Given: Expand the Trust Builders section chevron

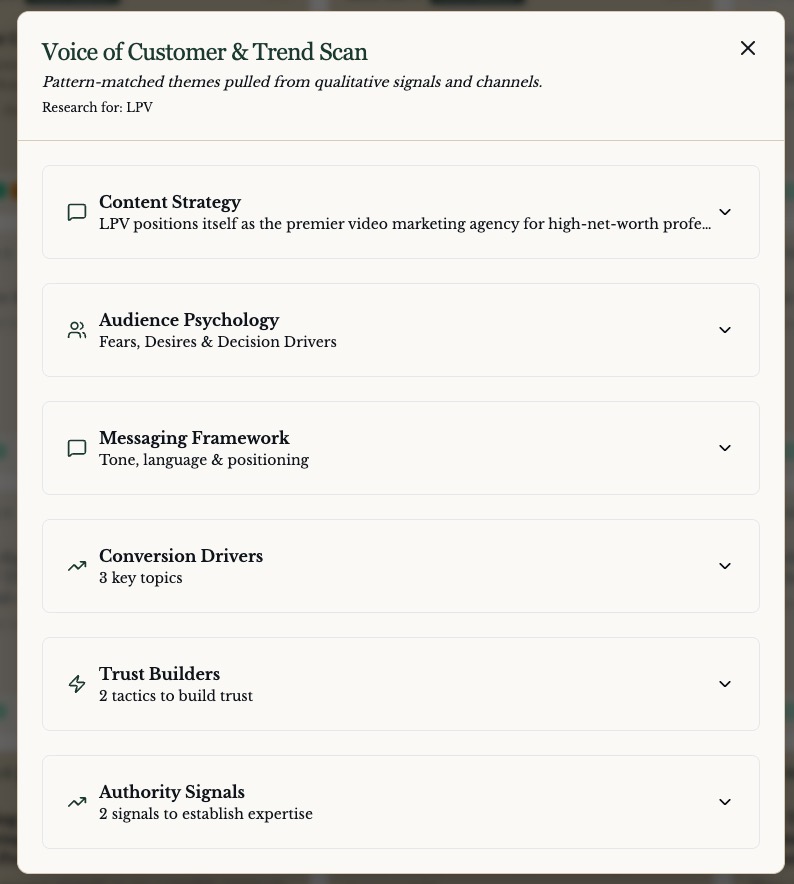Looking at the screenshot, I should [x=725, y=684].
